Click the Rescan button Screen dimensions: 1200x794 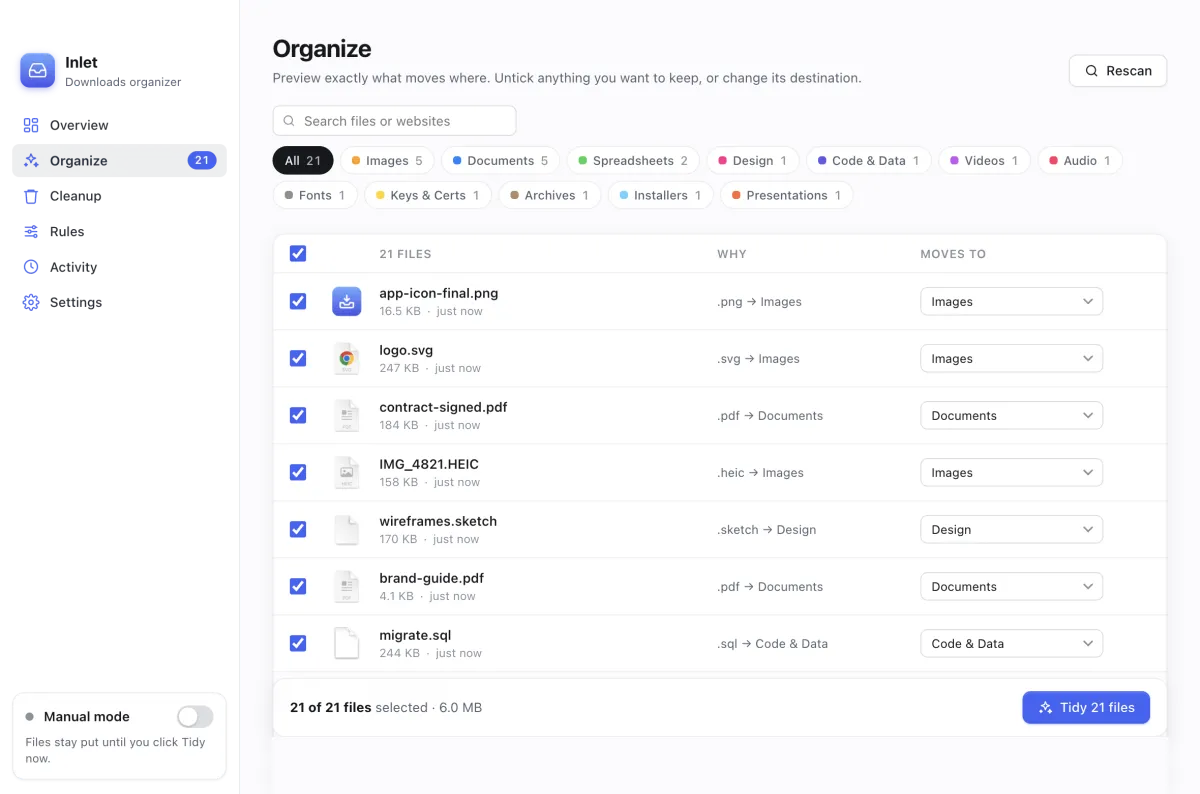click(1118, 71)
